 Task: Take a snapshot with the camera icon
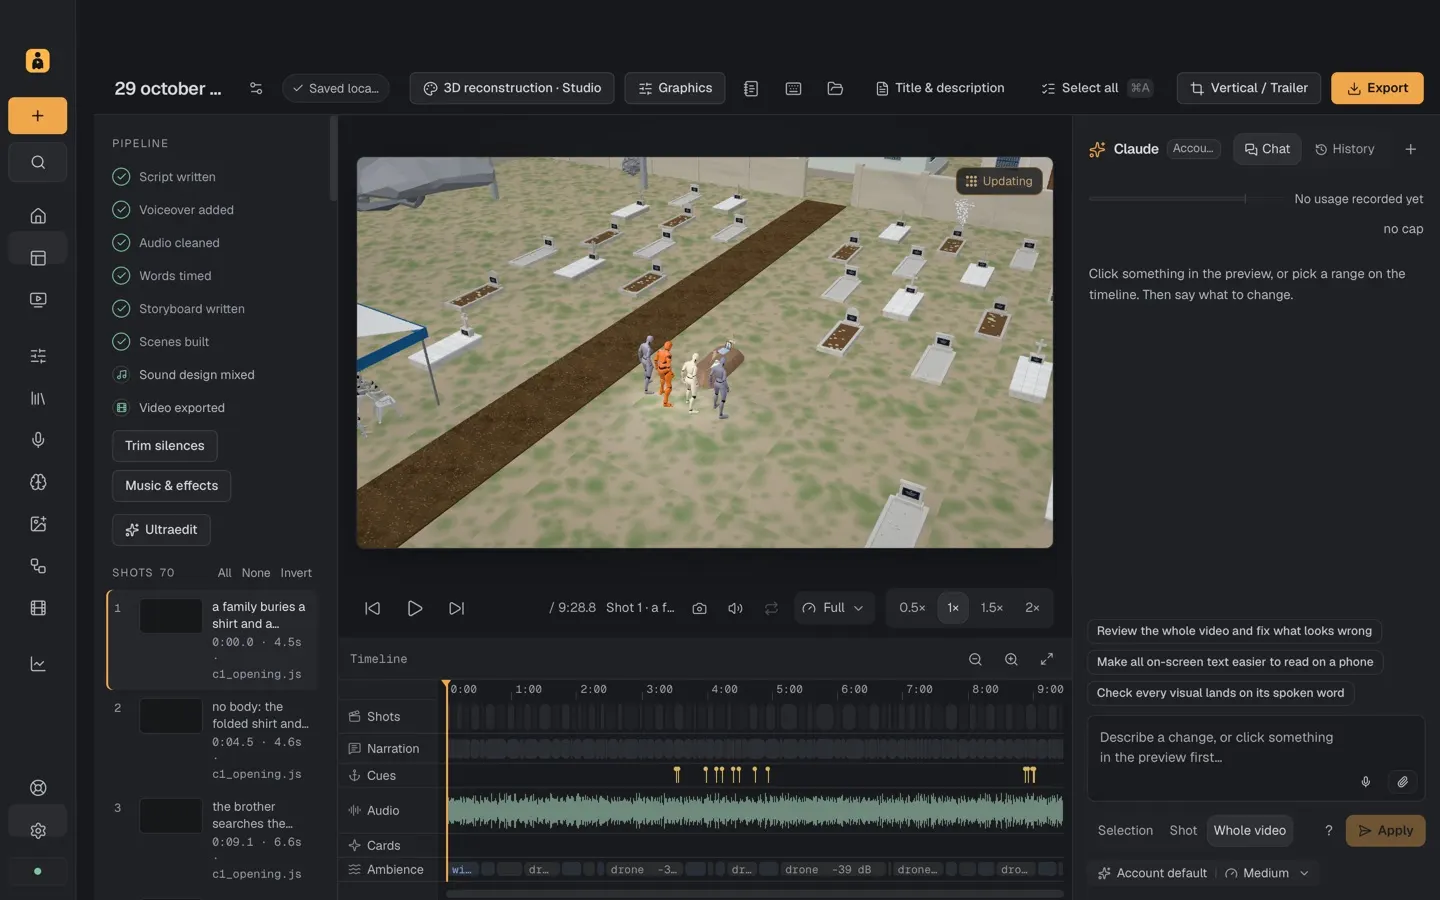coord(699,608)
